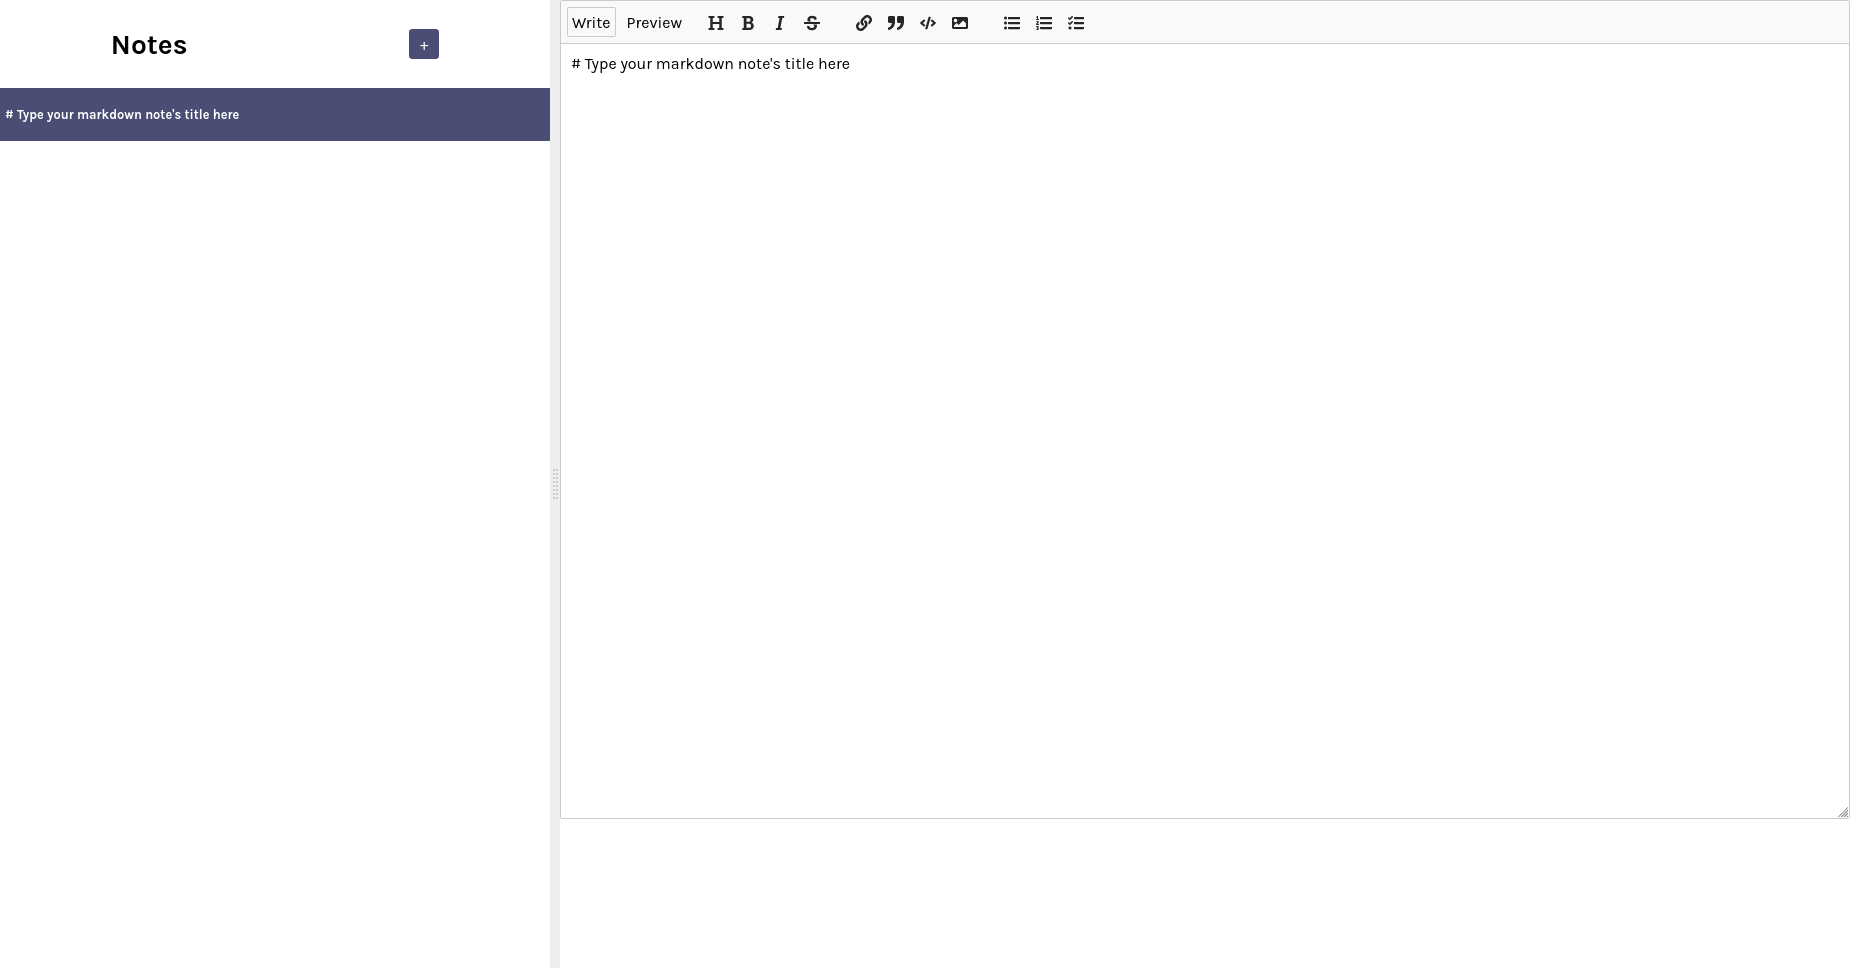This screenshot has height=968, width=1850.
Task: Create a new note with plus button
Action: (x=424, y=44)
